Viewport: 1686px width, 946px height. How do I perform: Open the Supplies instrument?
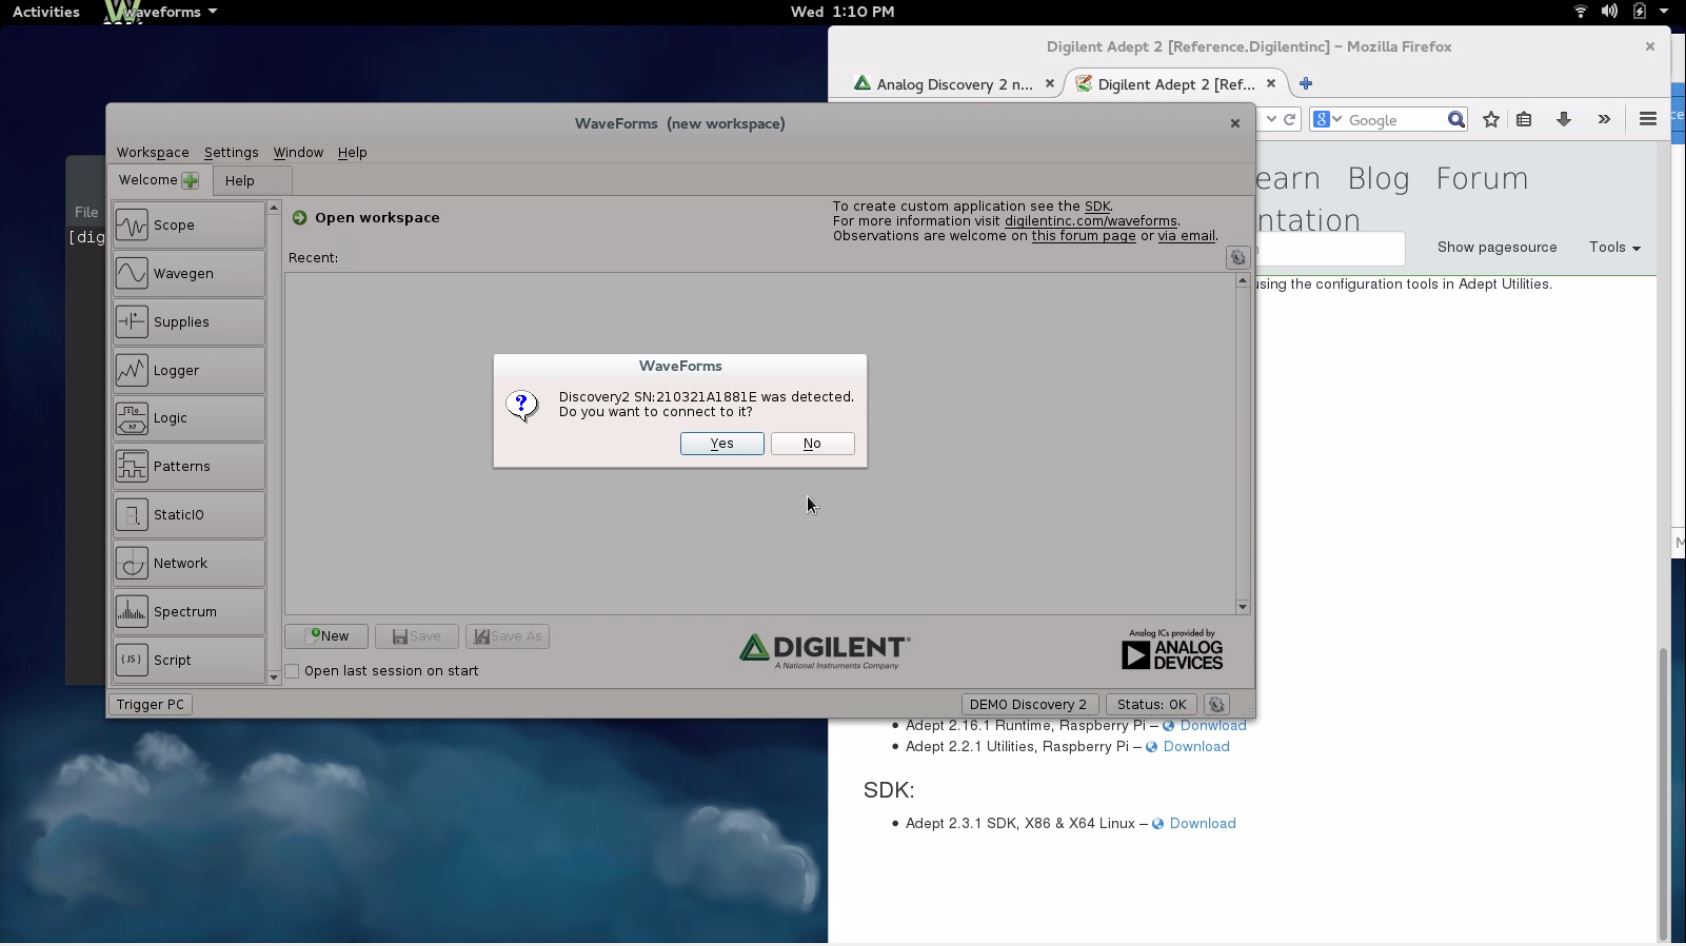coord(189,322)
